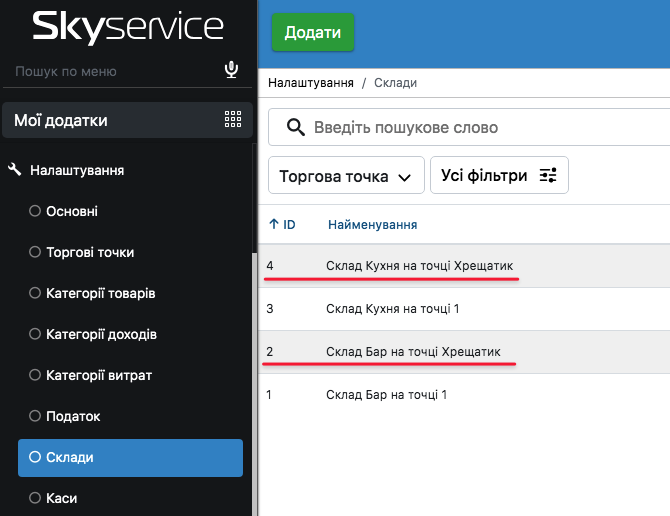Click the microphone voice search icon

coord(231,70)
